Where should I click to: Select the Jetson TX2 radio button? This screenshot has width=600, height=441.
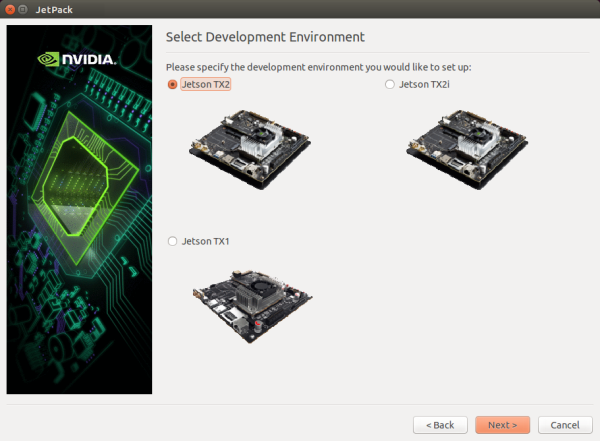point(173,85)
